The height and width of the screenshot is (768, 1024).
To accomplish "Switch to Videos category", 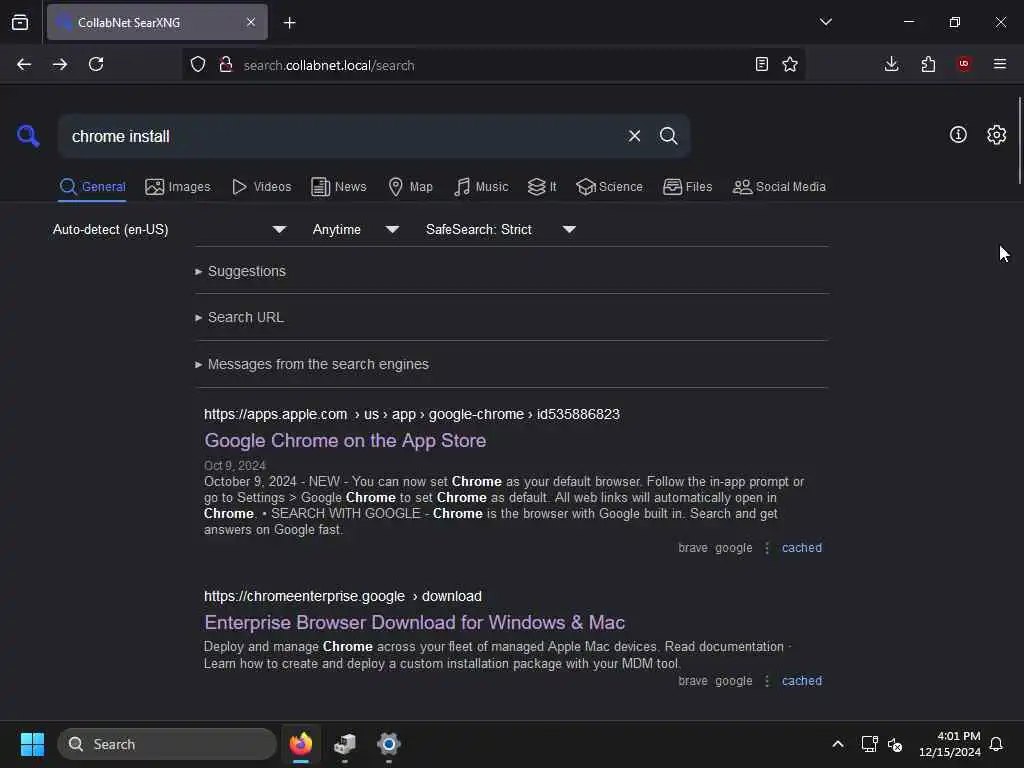I will coord(262,187).
